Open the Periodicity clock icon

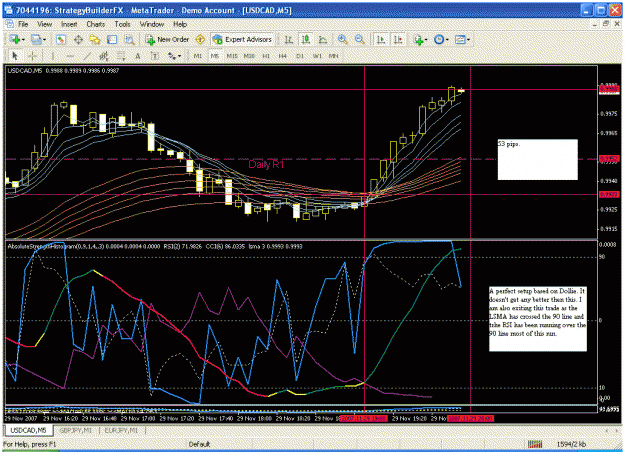pyautogui.click(x=439, y=39)
